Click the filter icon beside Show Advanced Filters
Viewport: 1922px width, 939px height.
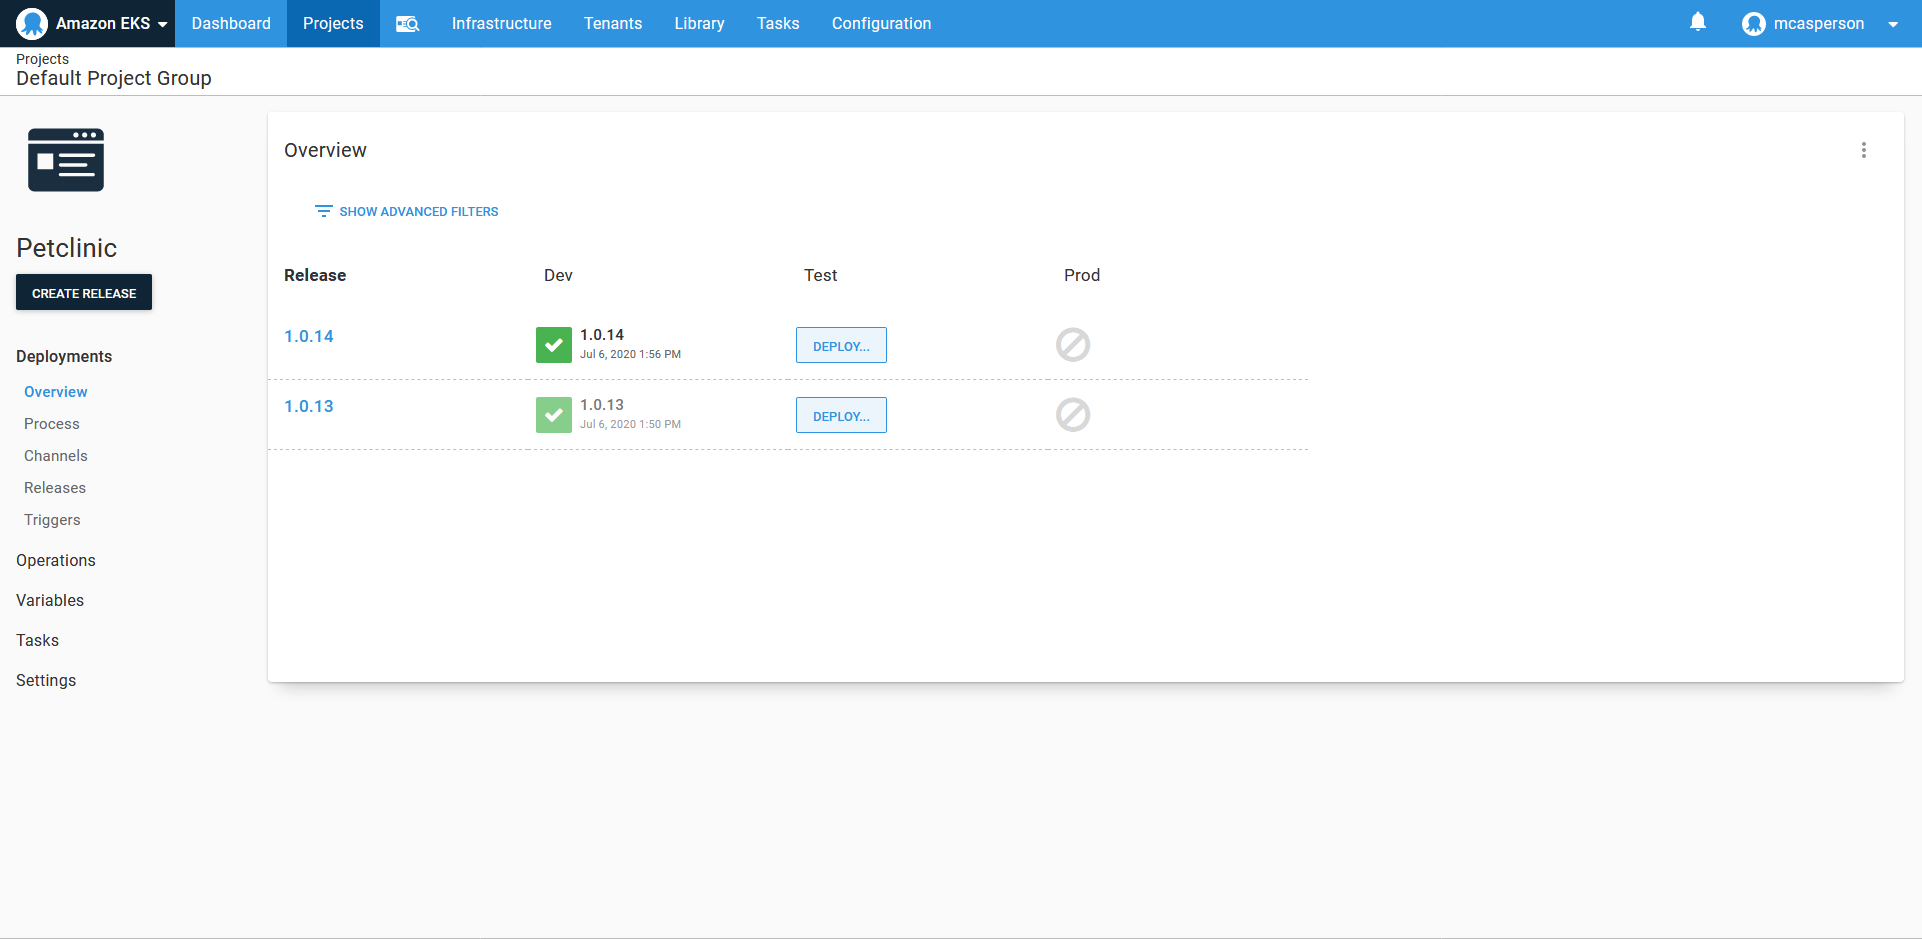click(x=323, y=211)
